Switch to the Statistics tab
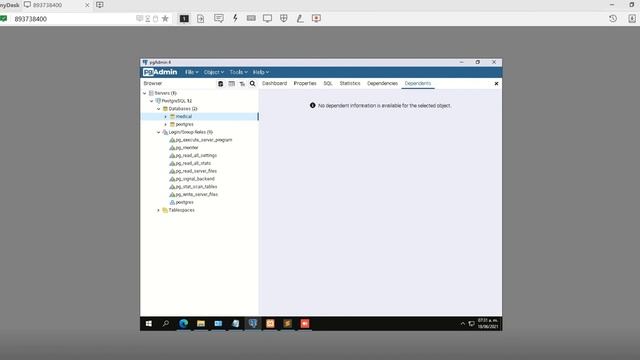 click(350, 83)
